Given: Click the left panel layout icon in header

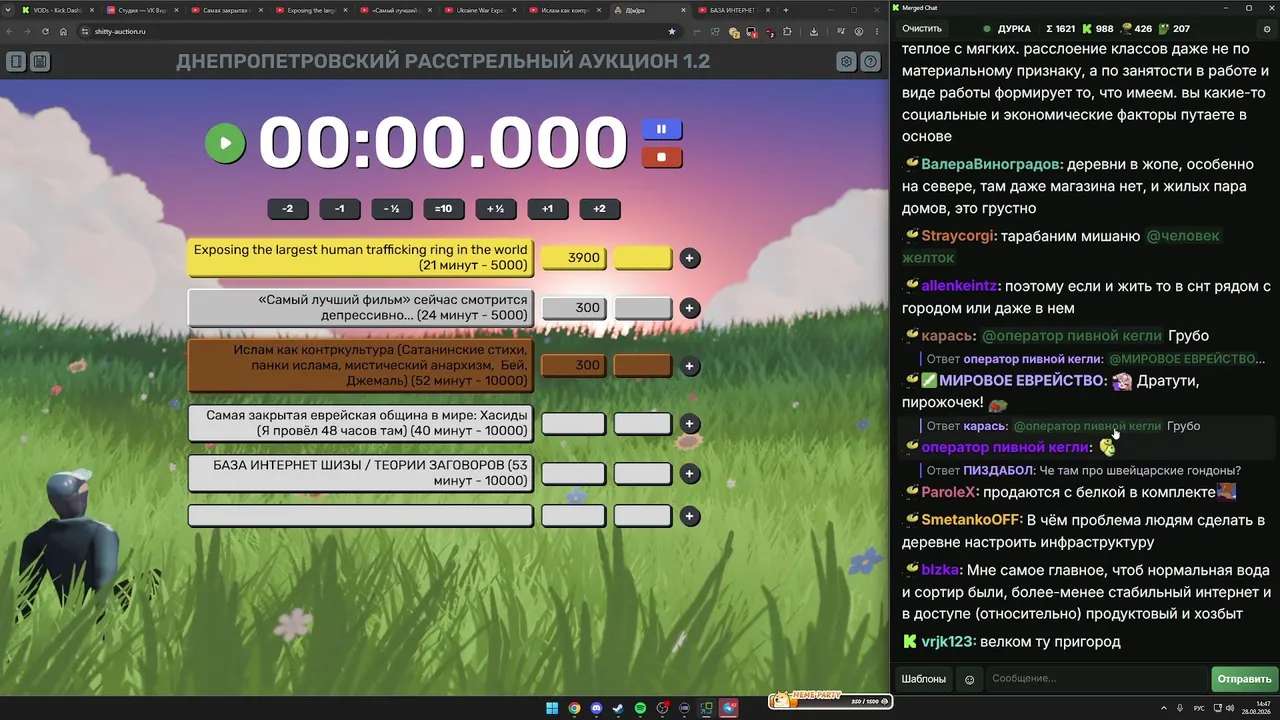Looking at the screenshot, I should [16, 62].
